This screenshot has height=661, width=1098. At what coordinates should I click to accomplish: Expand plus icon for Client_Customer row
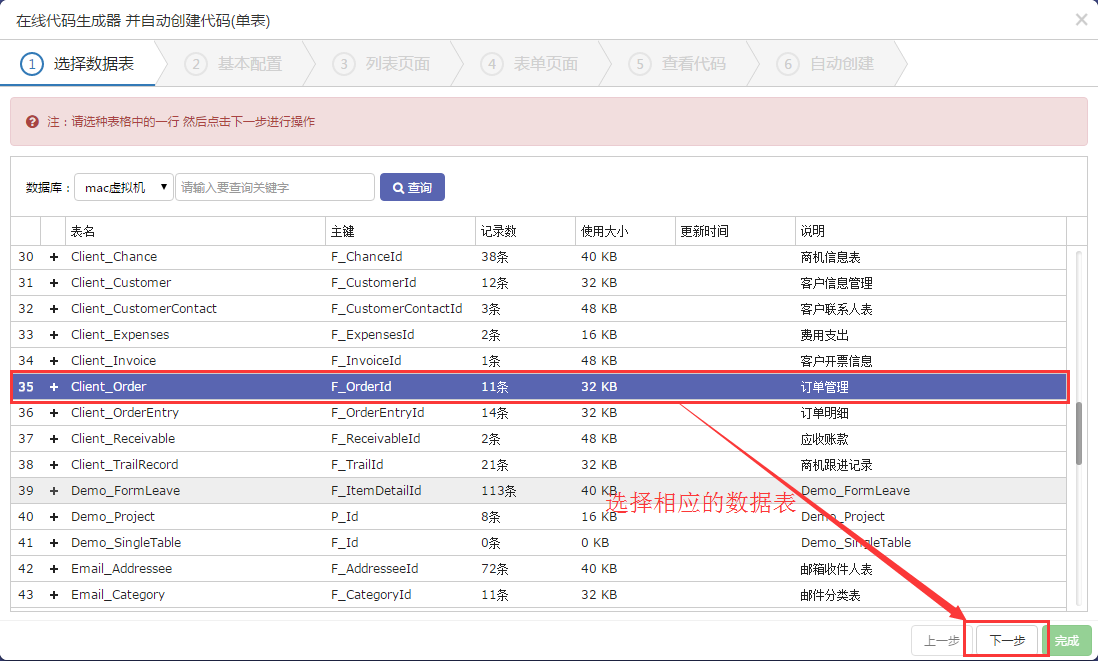pos(54,283)
